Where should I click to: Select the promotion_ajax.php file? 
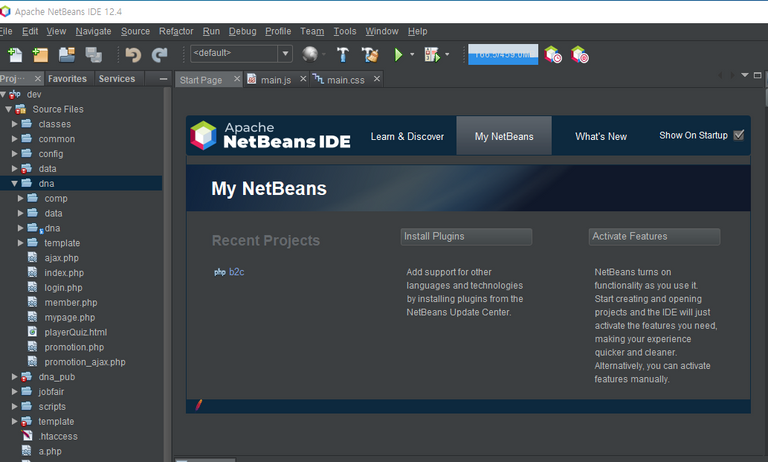coord(85,362)
